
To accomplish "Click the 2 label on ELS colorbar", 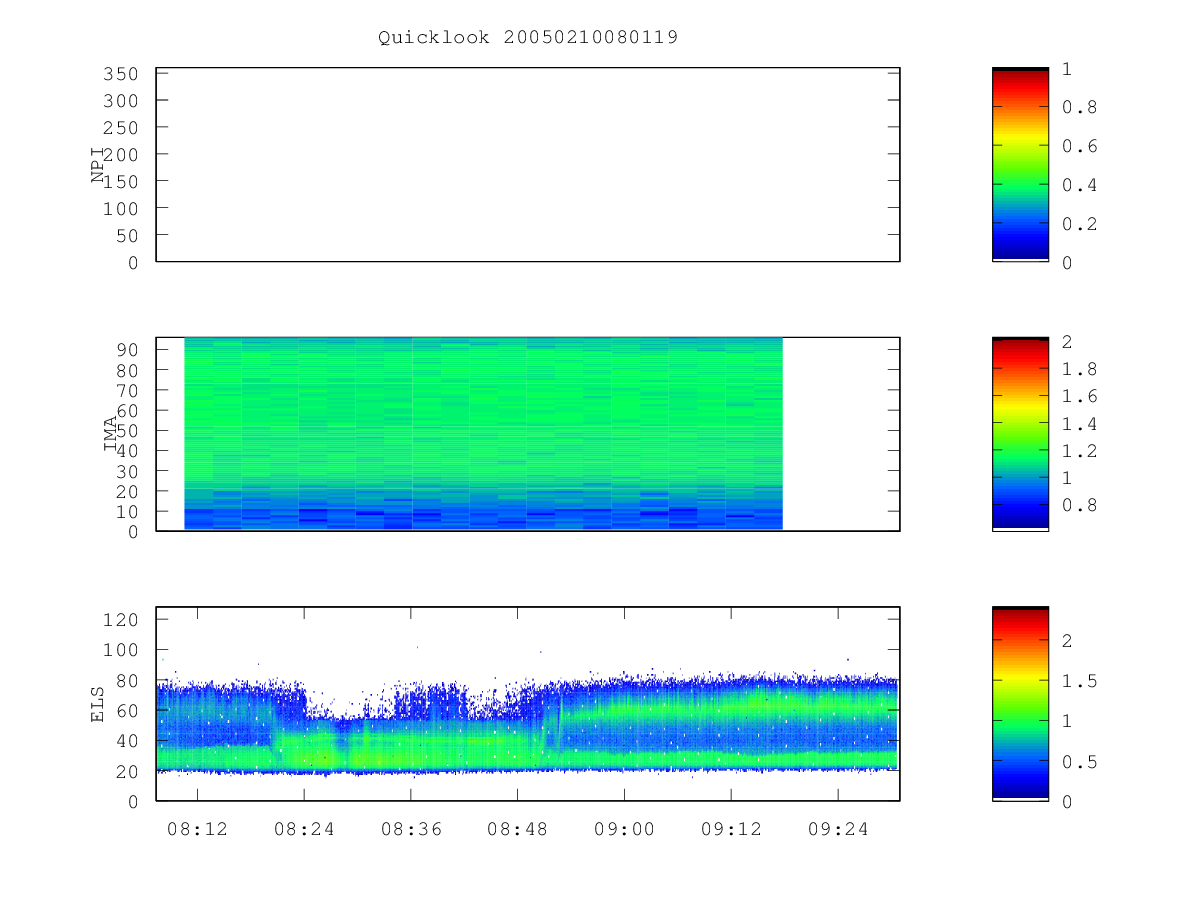I will tap(1068, 641).
